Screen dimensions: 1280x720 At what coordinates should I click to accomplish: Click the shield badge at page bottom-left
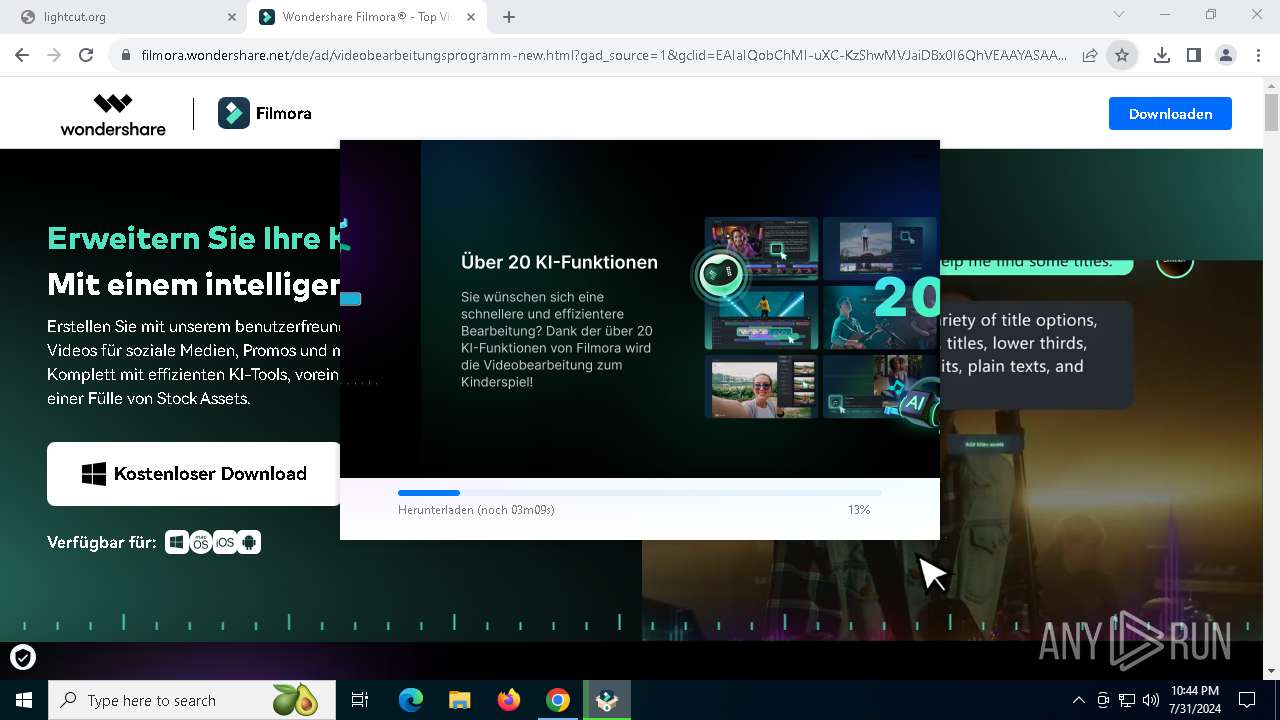pos(23,657)
